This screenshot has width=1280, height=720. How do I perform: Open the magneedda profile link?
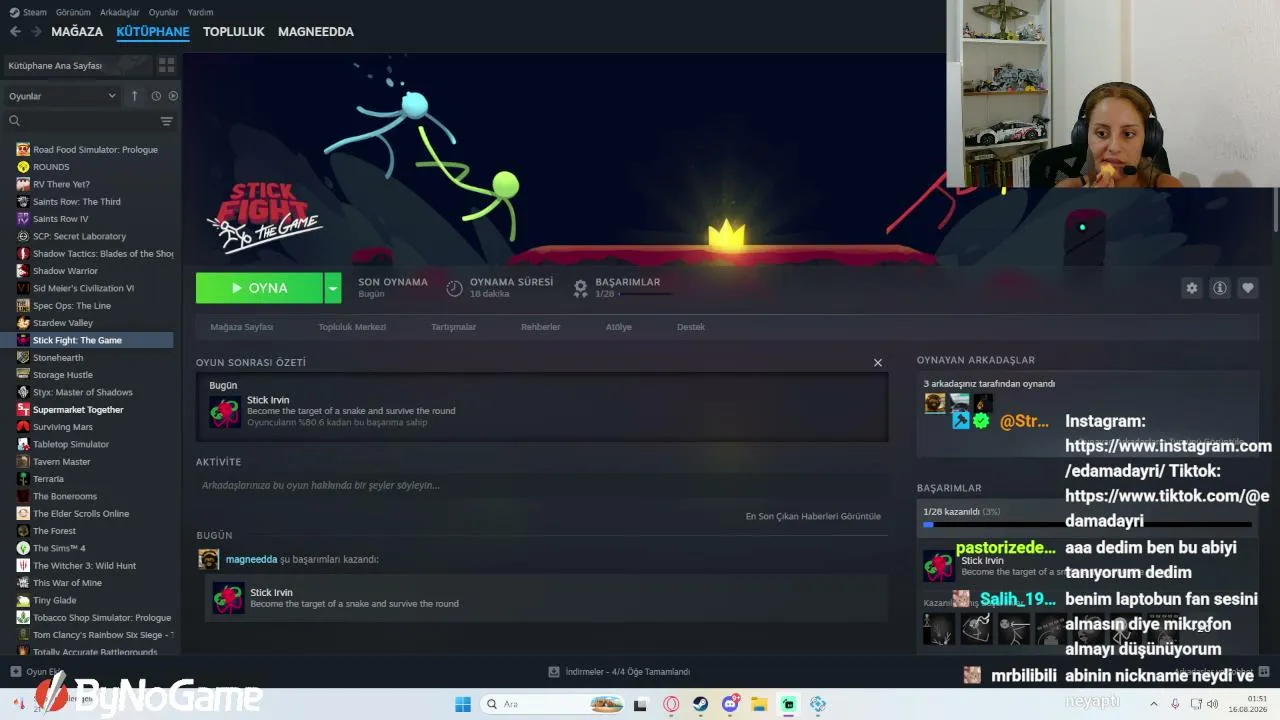251,560
